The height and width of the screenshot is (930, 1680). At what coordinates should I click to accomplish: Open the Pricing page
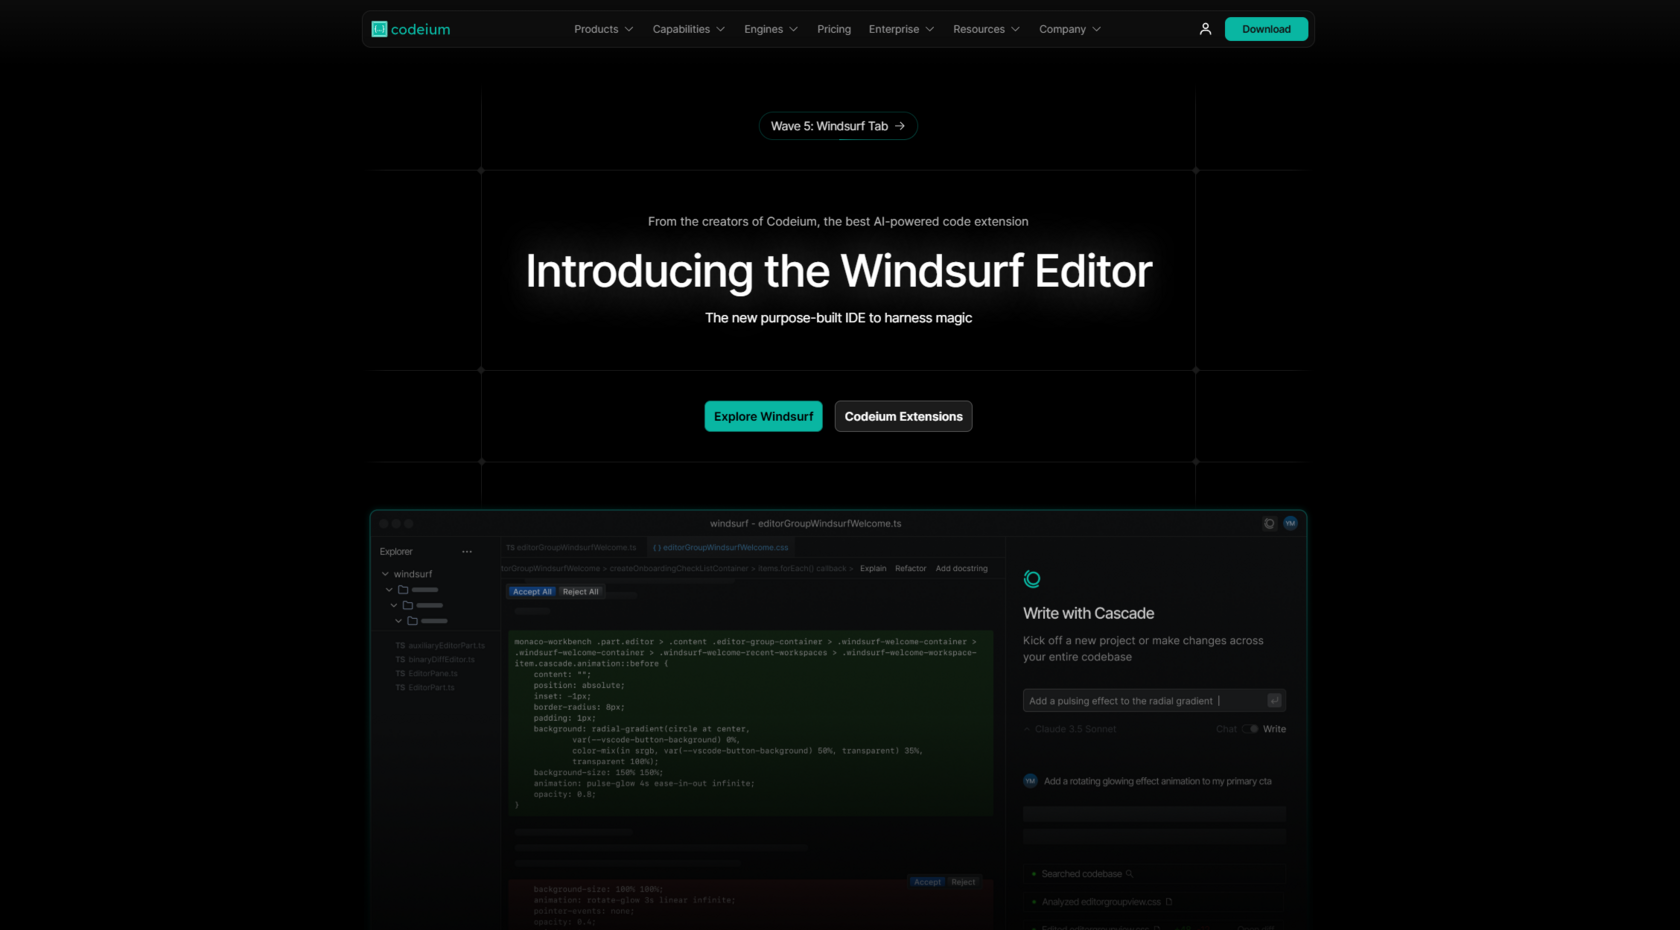point(834,29)
